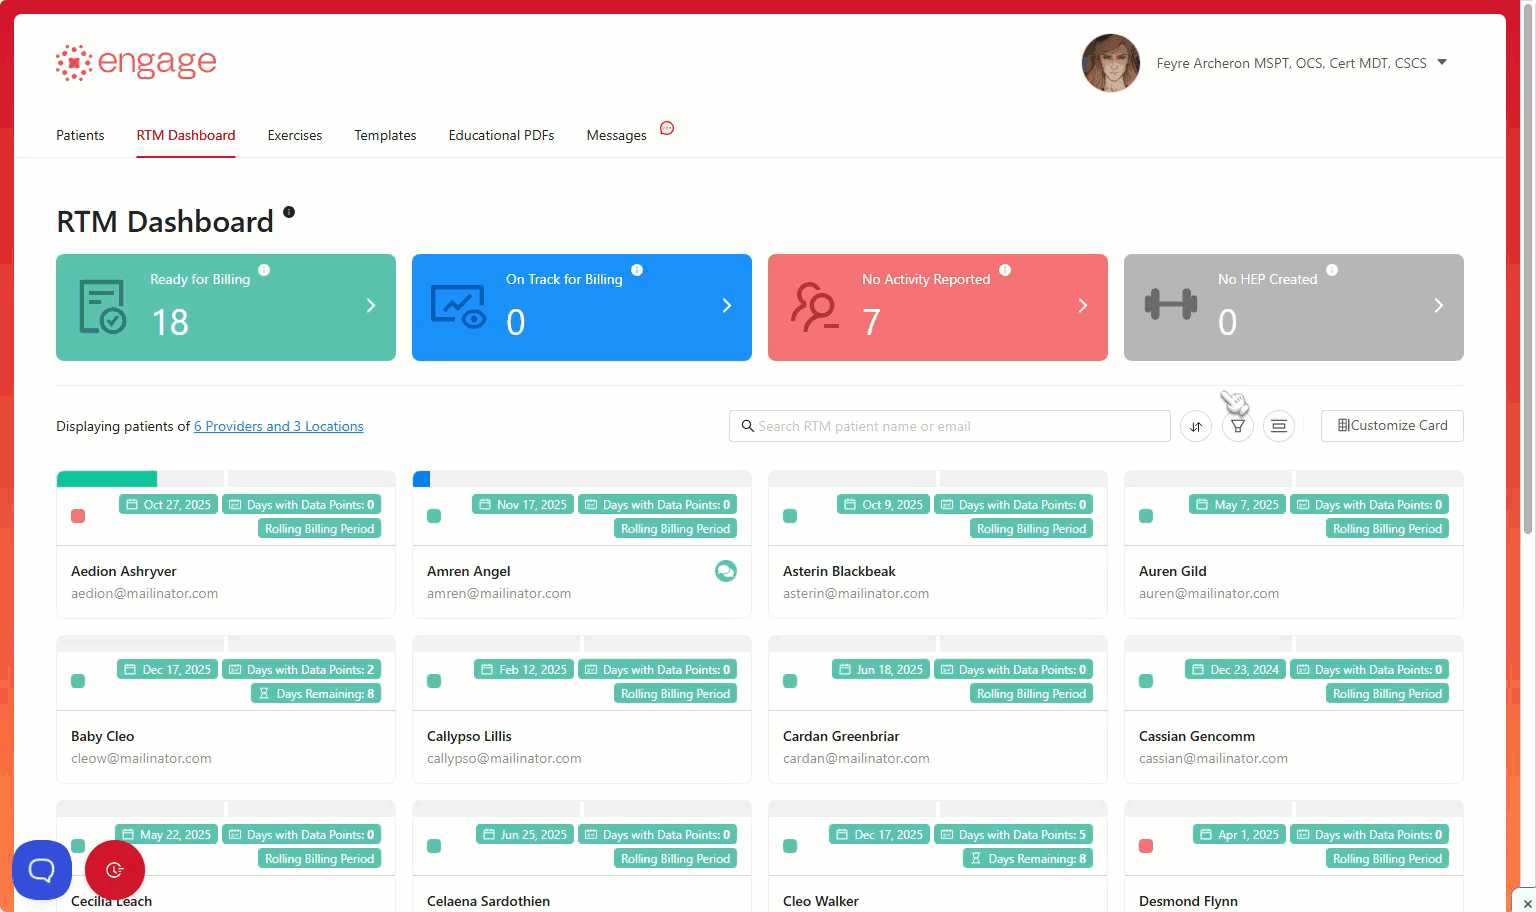Switch to the Messages tab

617,135
